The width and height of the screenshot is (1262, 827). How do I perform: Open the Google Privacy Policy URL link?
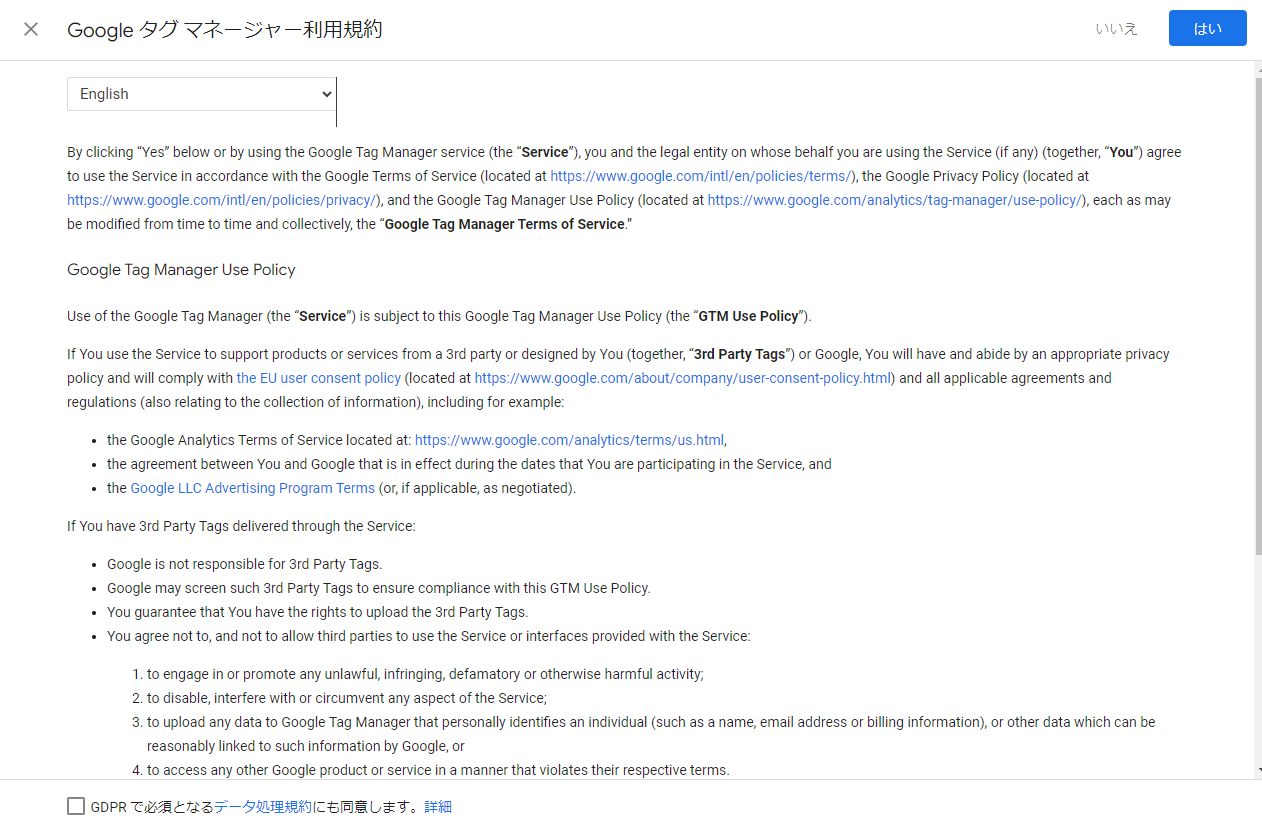224,200
